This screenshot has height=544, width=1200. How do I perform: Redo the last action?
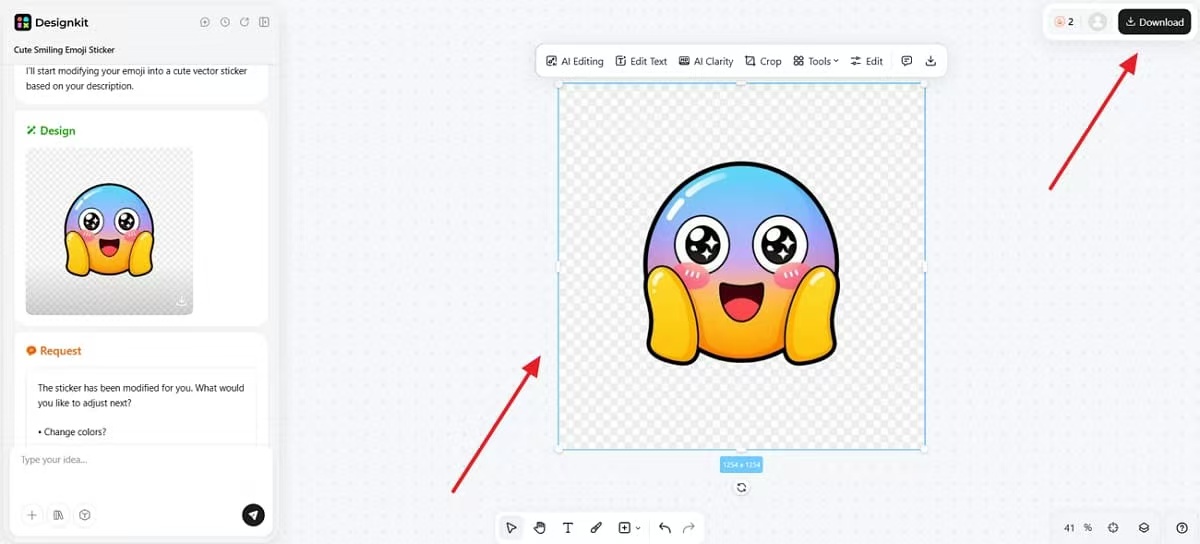tap(688, 528)
